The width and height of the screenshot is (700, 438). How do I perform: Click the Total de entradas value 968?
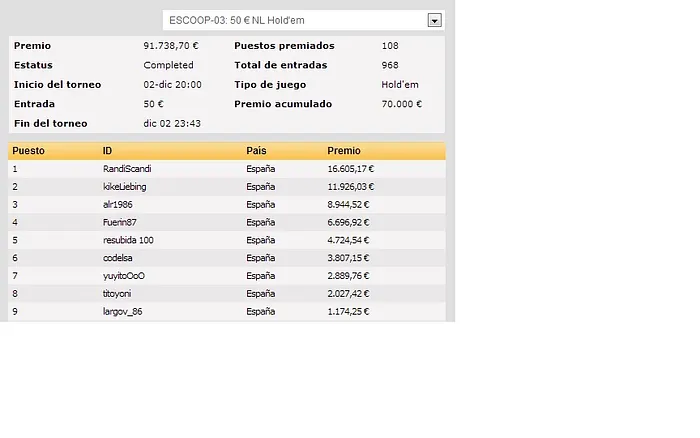pos(390,65)
